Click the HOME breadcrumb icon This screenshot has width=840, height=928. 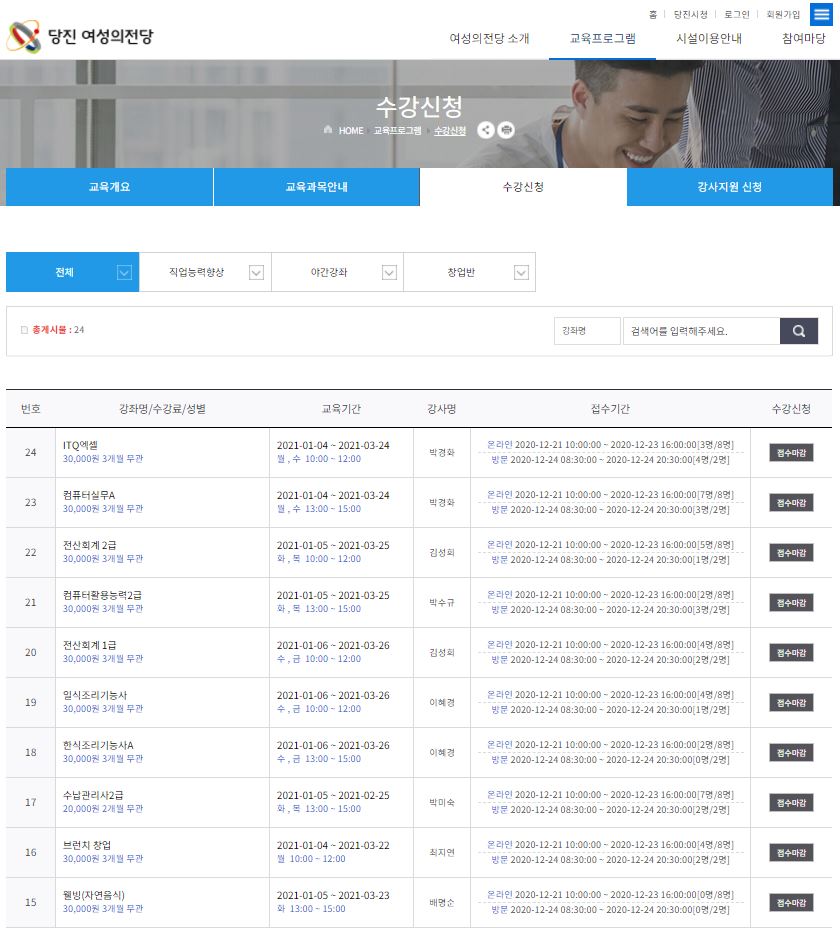[x=328, y=131]
